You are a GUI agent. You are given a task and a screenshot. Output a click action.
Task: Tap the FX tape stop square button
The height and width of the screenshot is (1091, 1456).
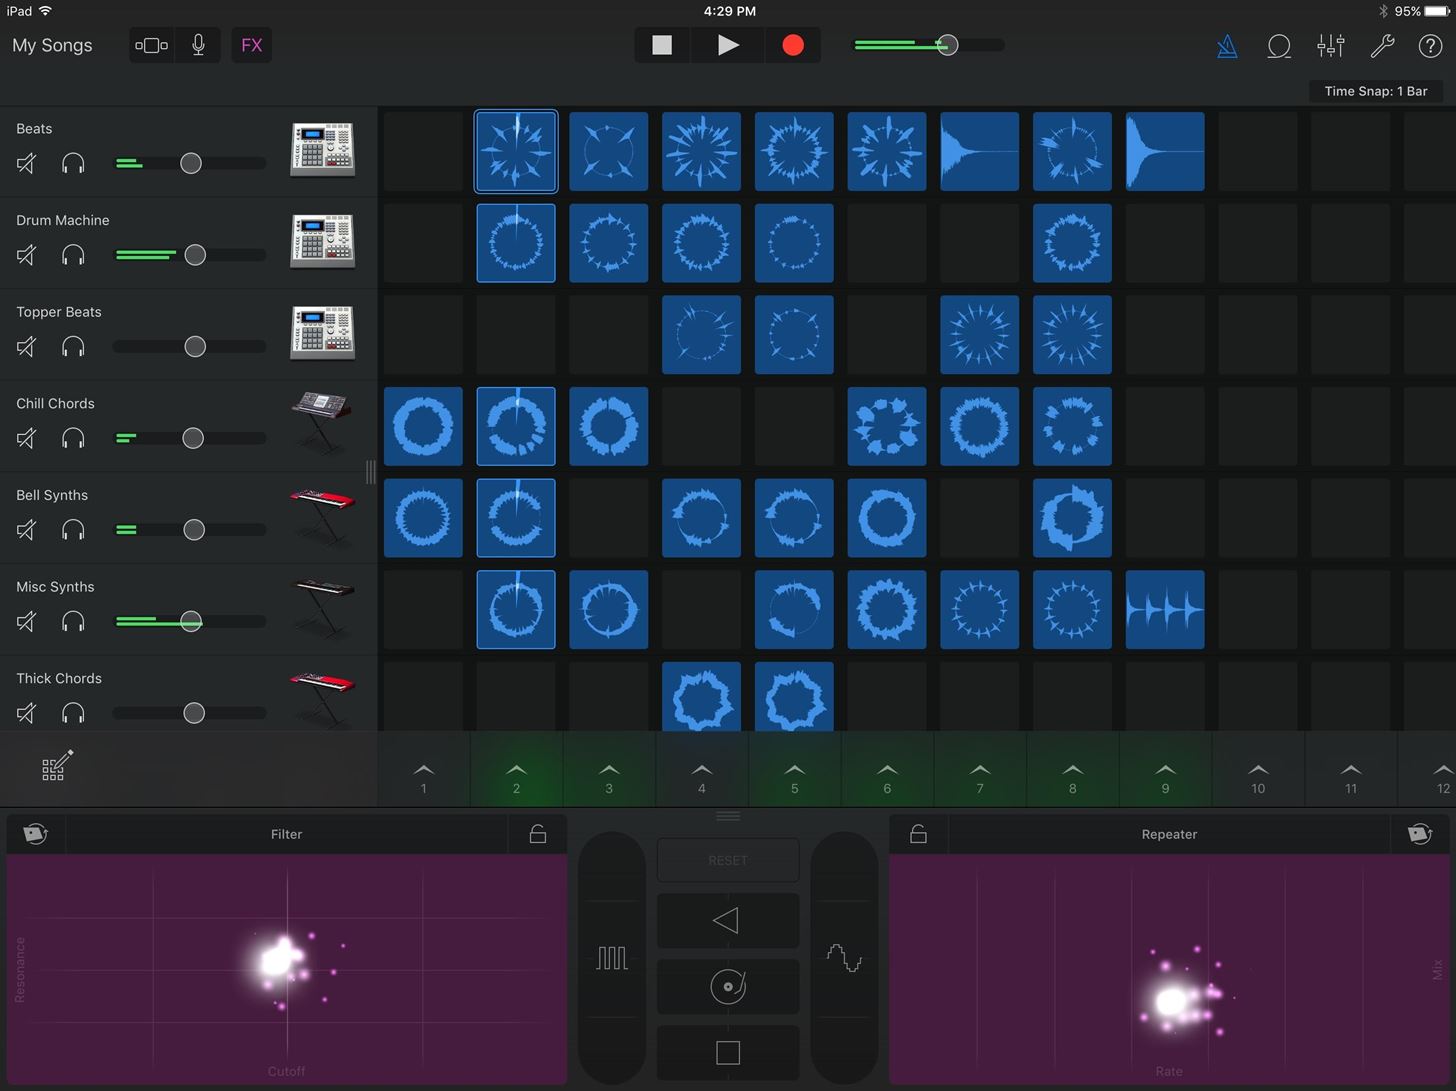[x=728, y=1053]
